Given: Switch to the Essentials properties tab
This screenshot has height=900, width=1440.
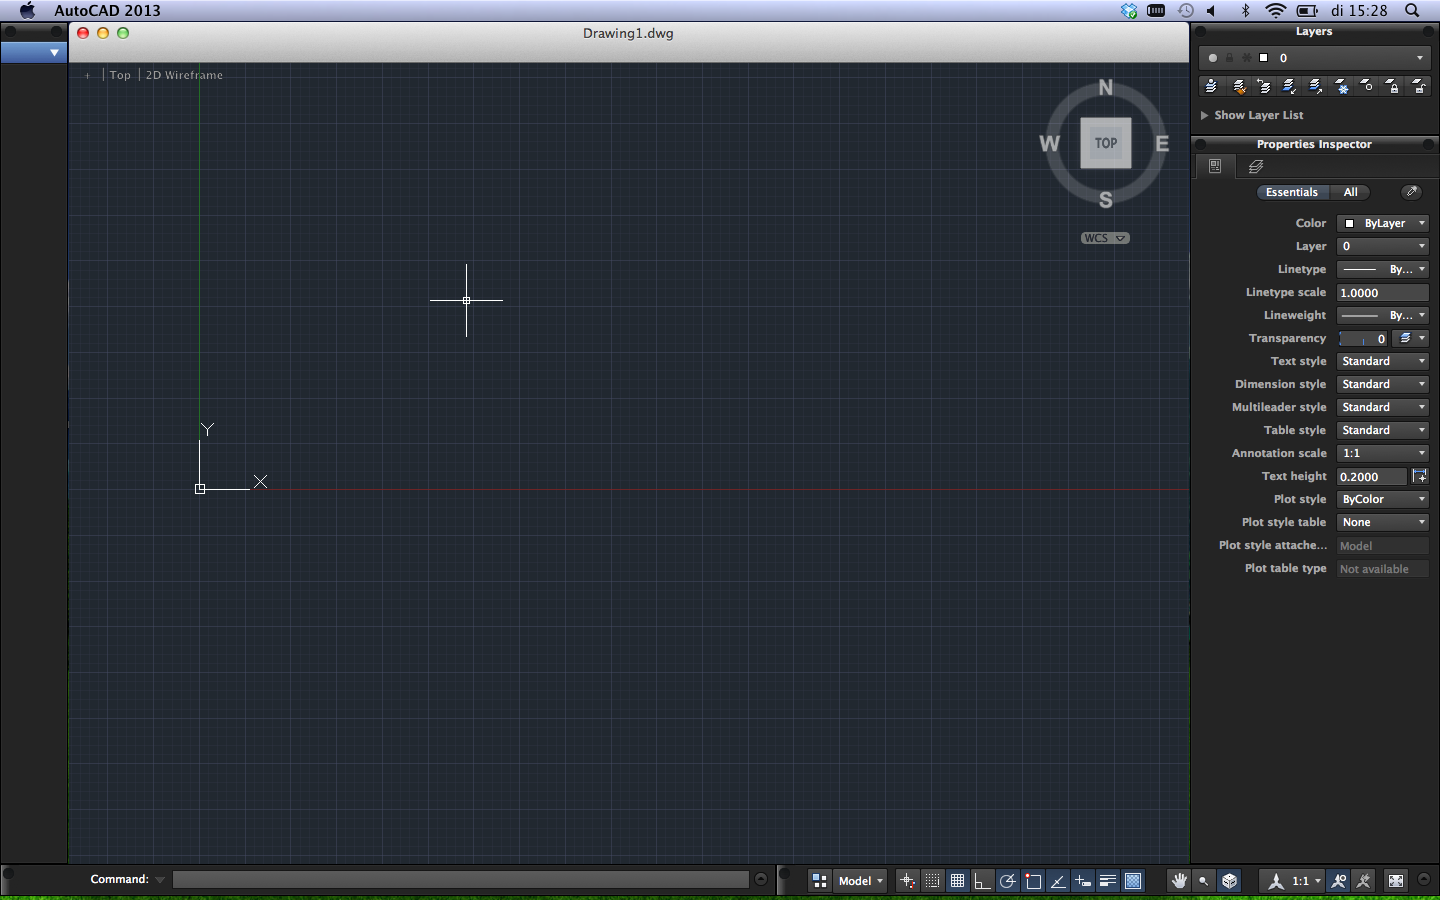Looking at the screenshot, I should (1292, 192).
